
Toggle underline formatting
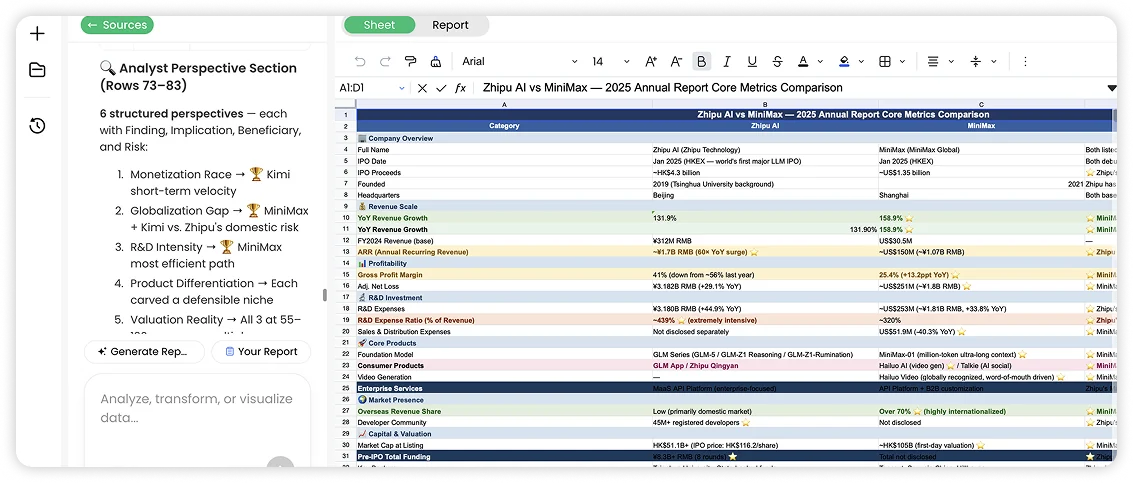tap(752, 61)
